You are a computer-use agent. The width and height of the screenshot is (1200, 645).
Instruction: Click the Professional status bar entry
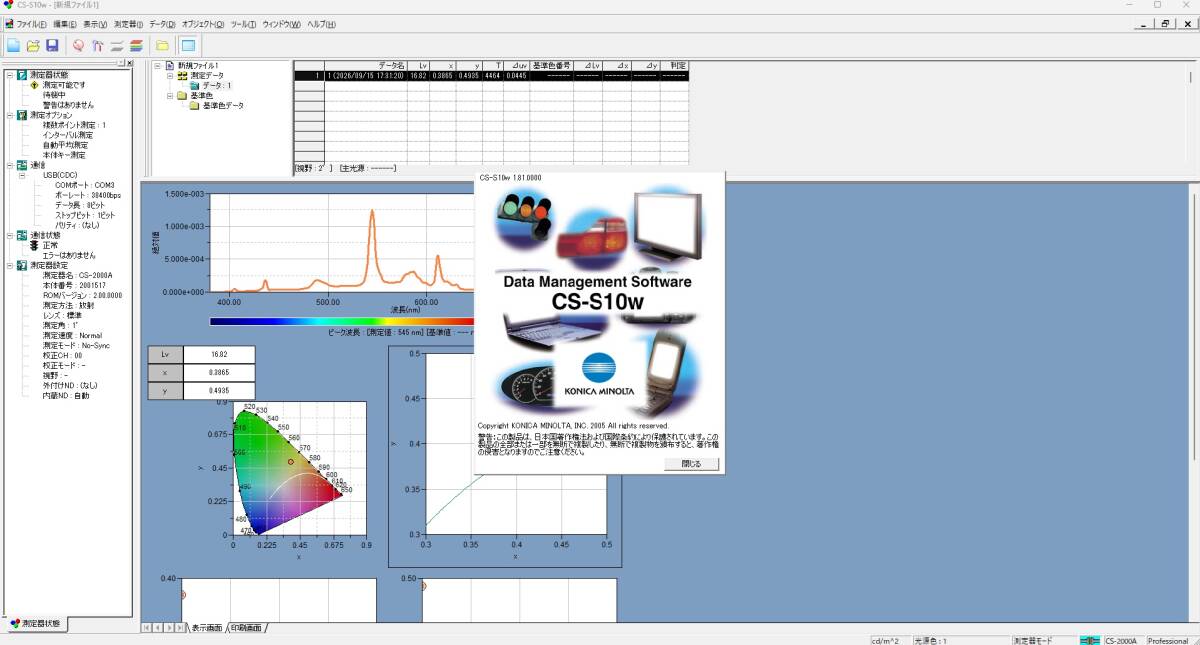[1168, 640]
